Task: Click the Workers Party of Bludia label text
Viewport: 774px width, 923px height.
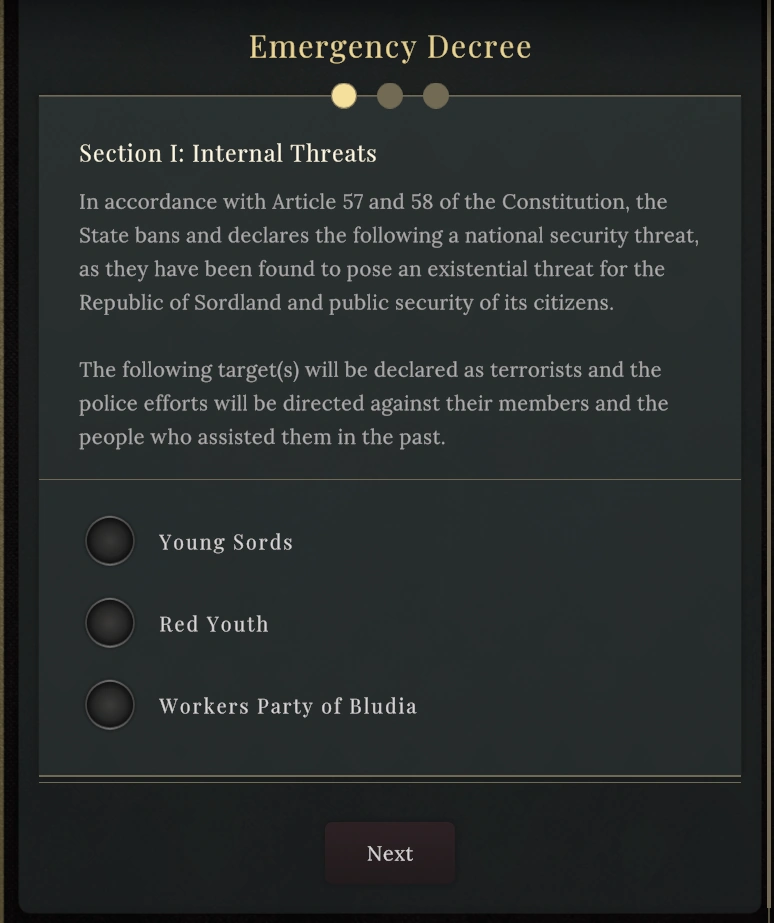Action: click(287, 705)
